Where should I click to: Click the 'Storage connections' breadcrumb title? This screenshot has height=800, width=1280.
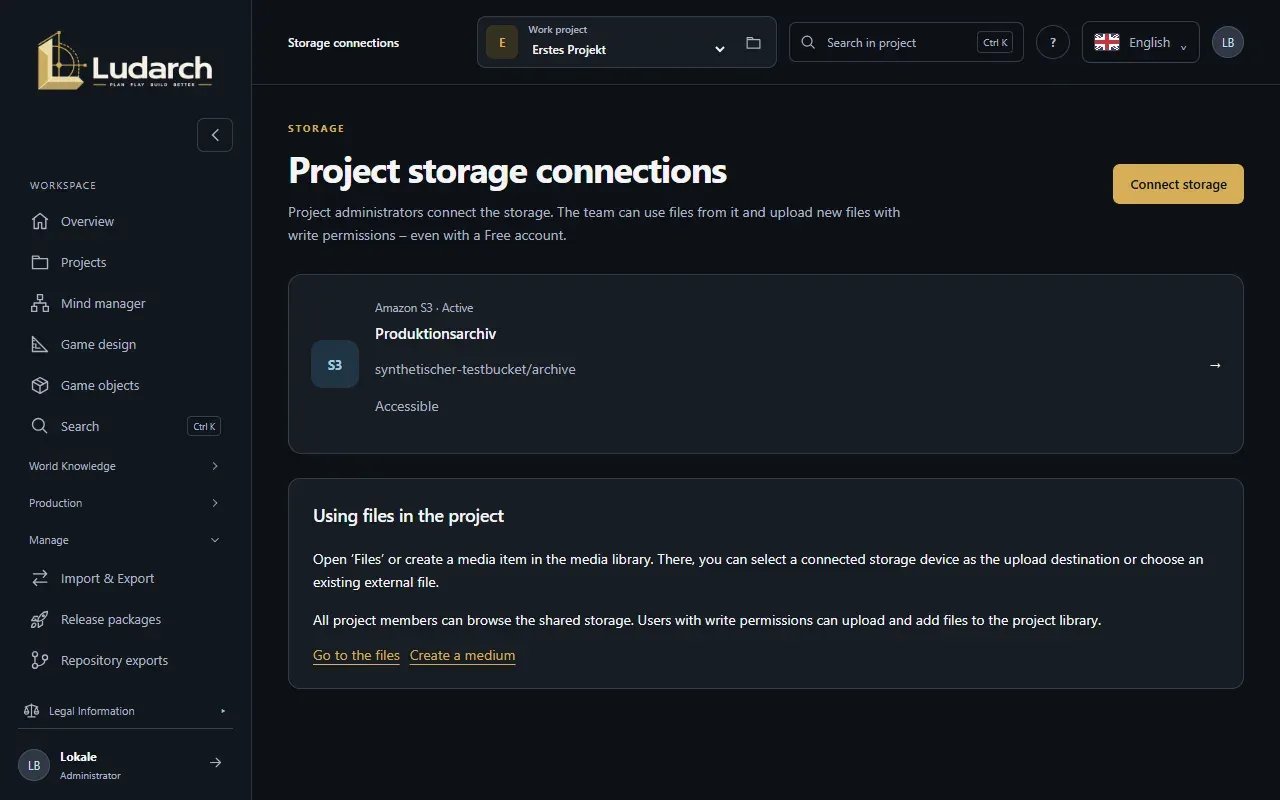[x=343, y=43]
